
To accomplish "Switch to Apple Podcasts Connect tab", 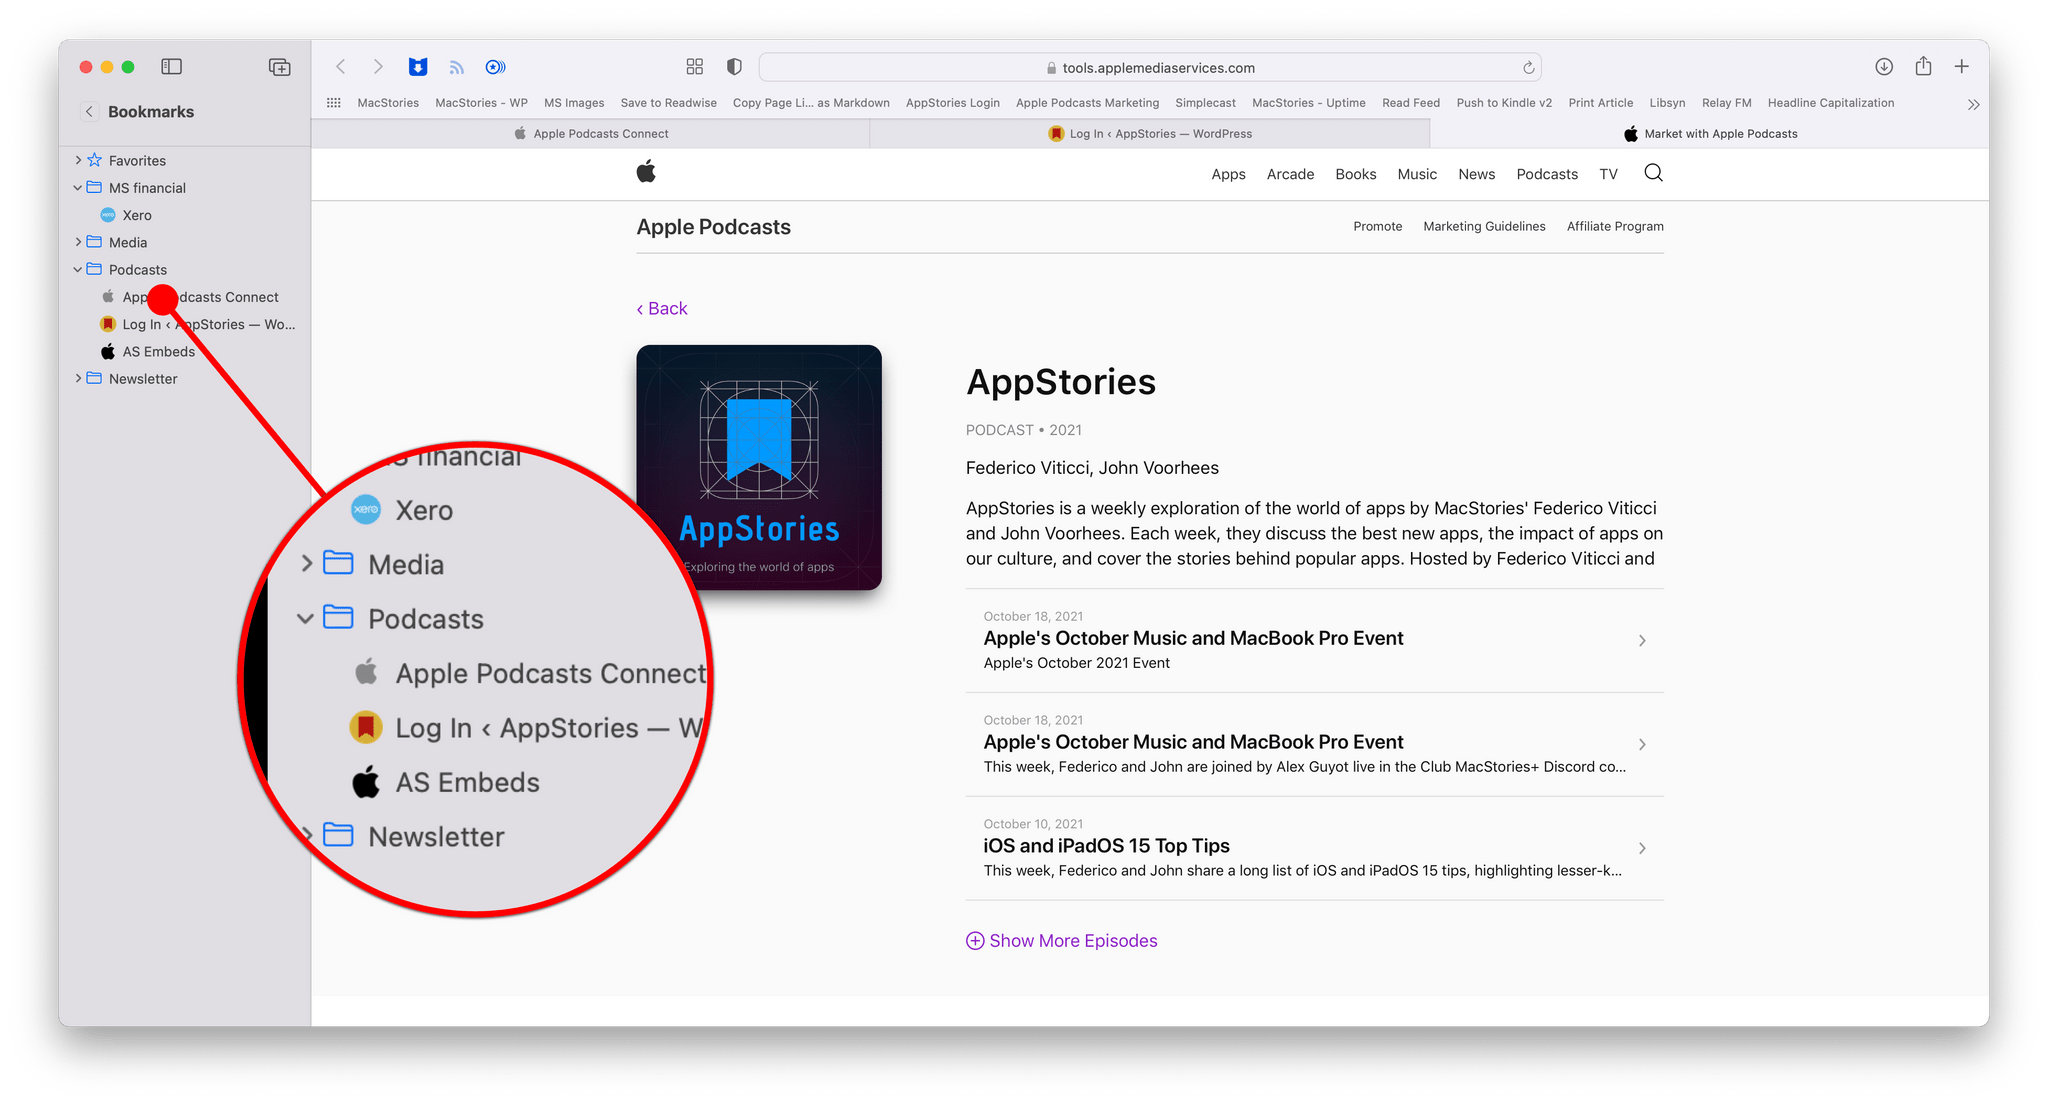I will (x=590, y=133).
